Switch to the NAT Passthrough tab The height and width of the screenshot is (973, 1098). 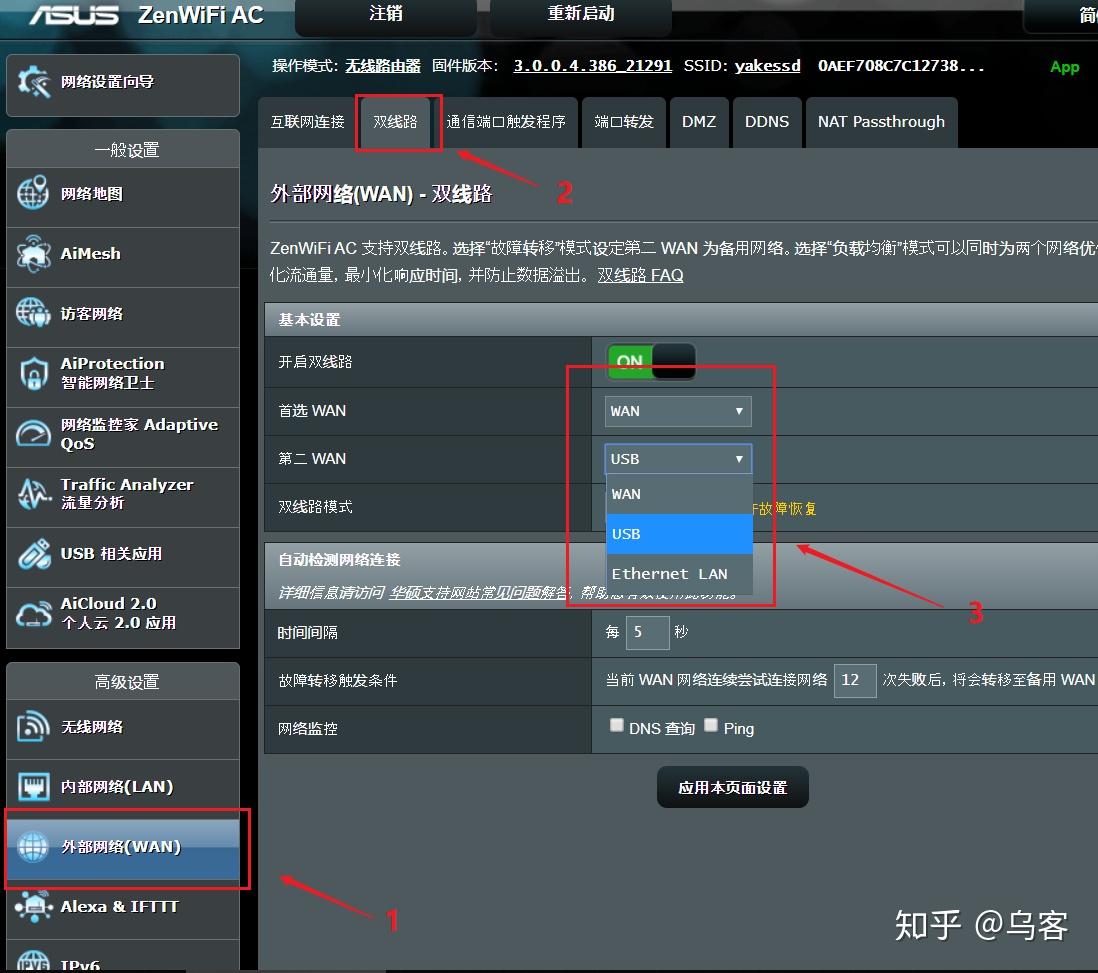[x=881, y=122]
